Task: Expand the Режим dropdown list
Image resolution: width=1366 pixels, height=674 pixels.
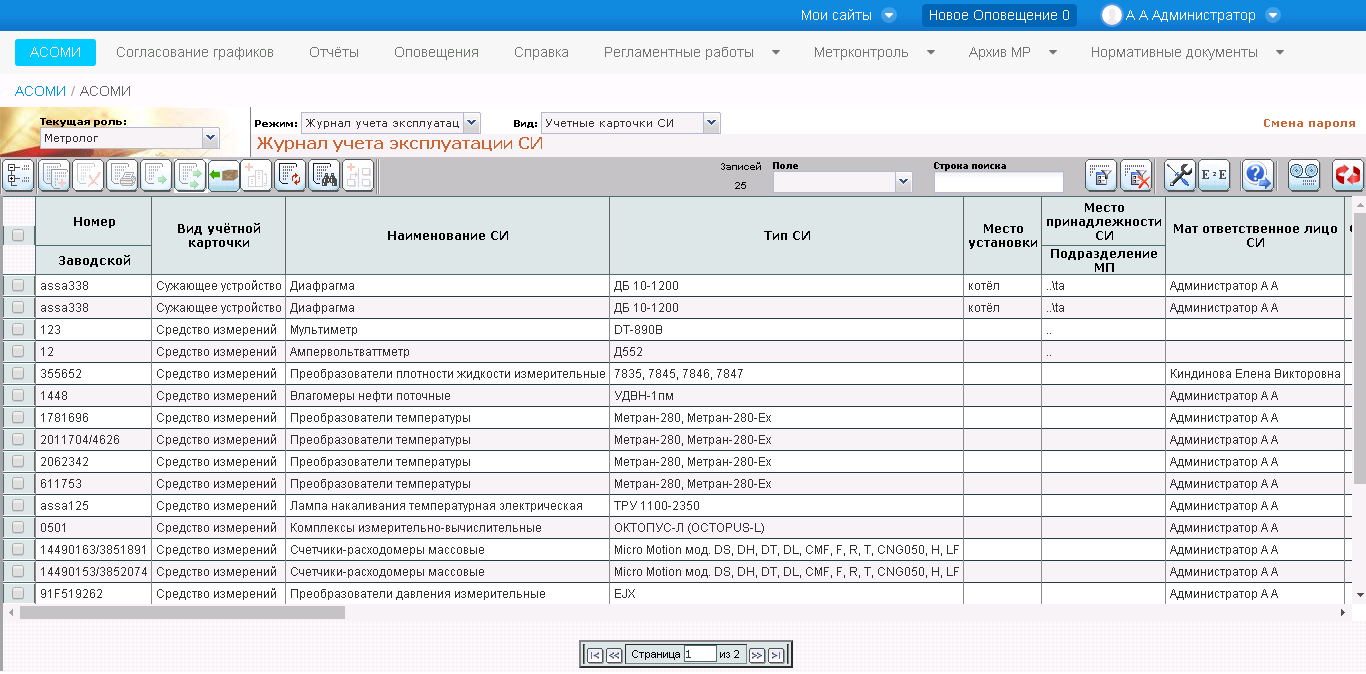Action: click(472, 123)
